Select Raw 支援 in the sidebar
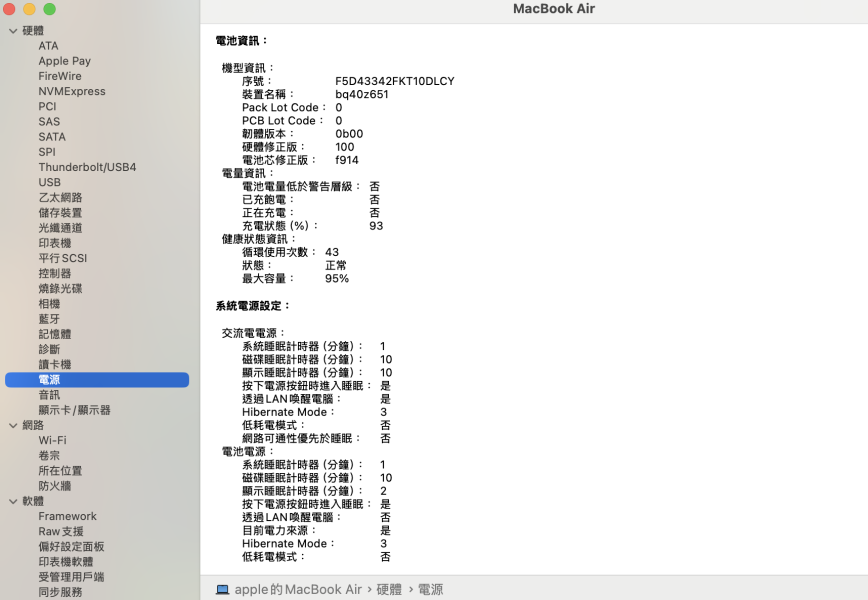868x600 pixels. (61, 531)
